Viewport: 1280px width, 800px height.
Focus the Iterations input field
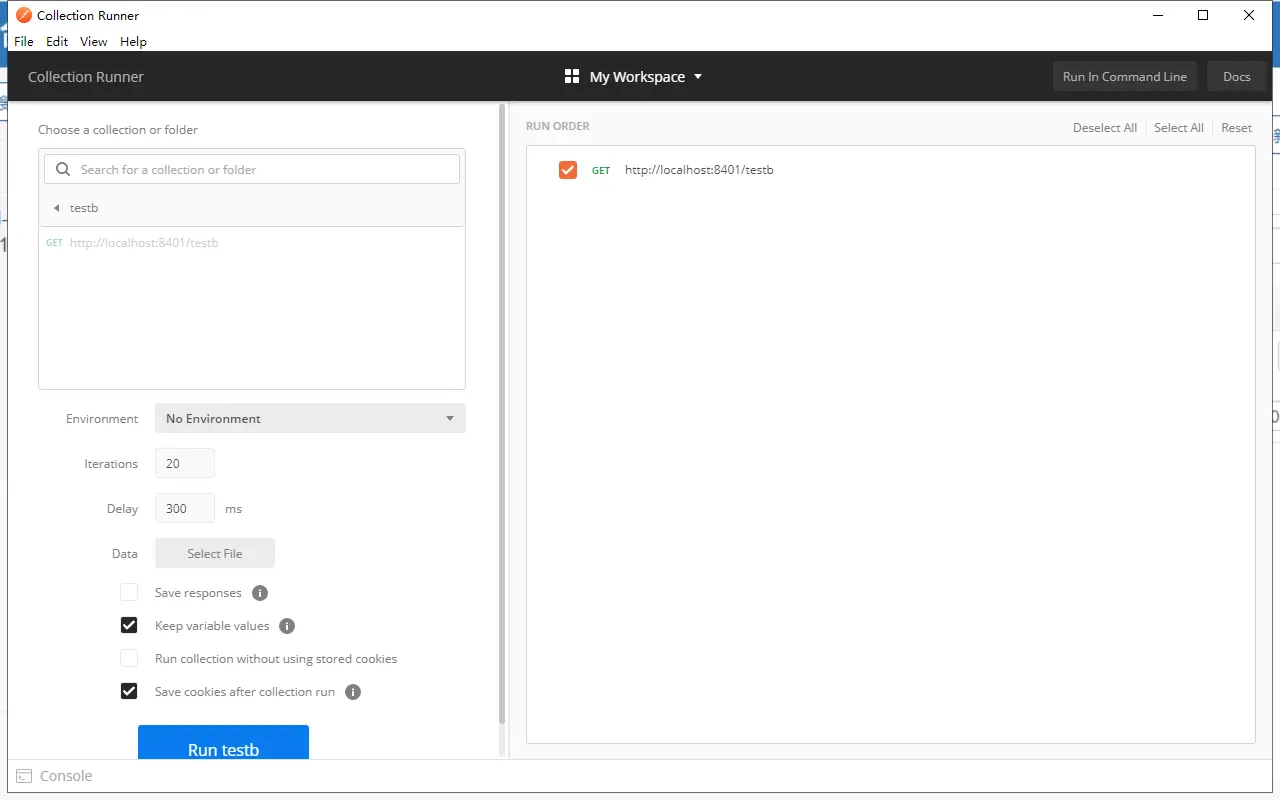[x=185, y=463]
